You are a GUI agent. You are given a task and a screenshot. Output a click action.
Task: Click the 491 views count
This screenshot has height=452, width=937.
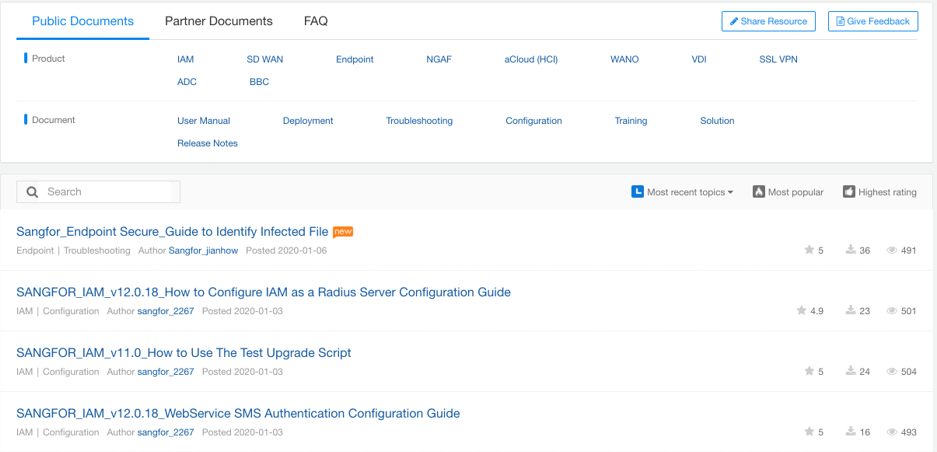click(x=908, y=251)
